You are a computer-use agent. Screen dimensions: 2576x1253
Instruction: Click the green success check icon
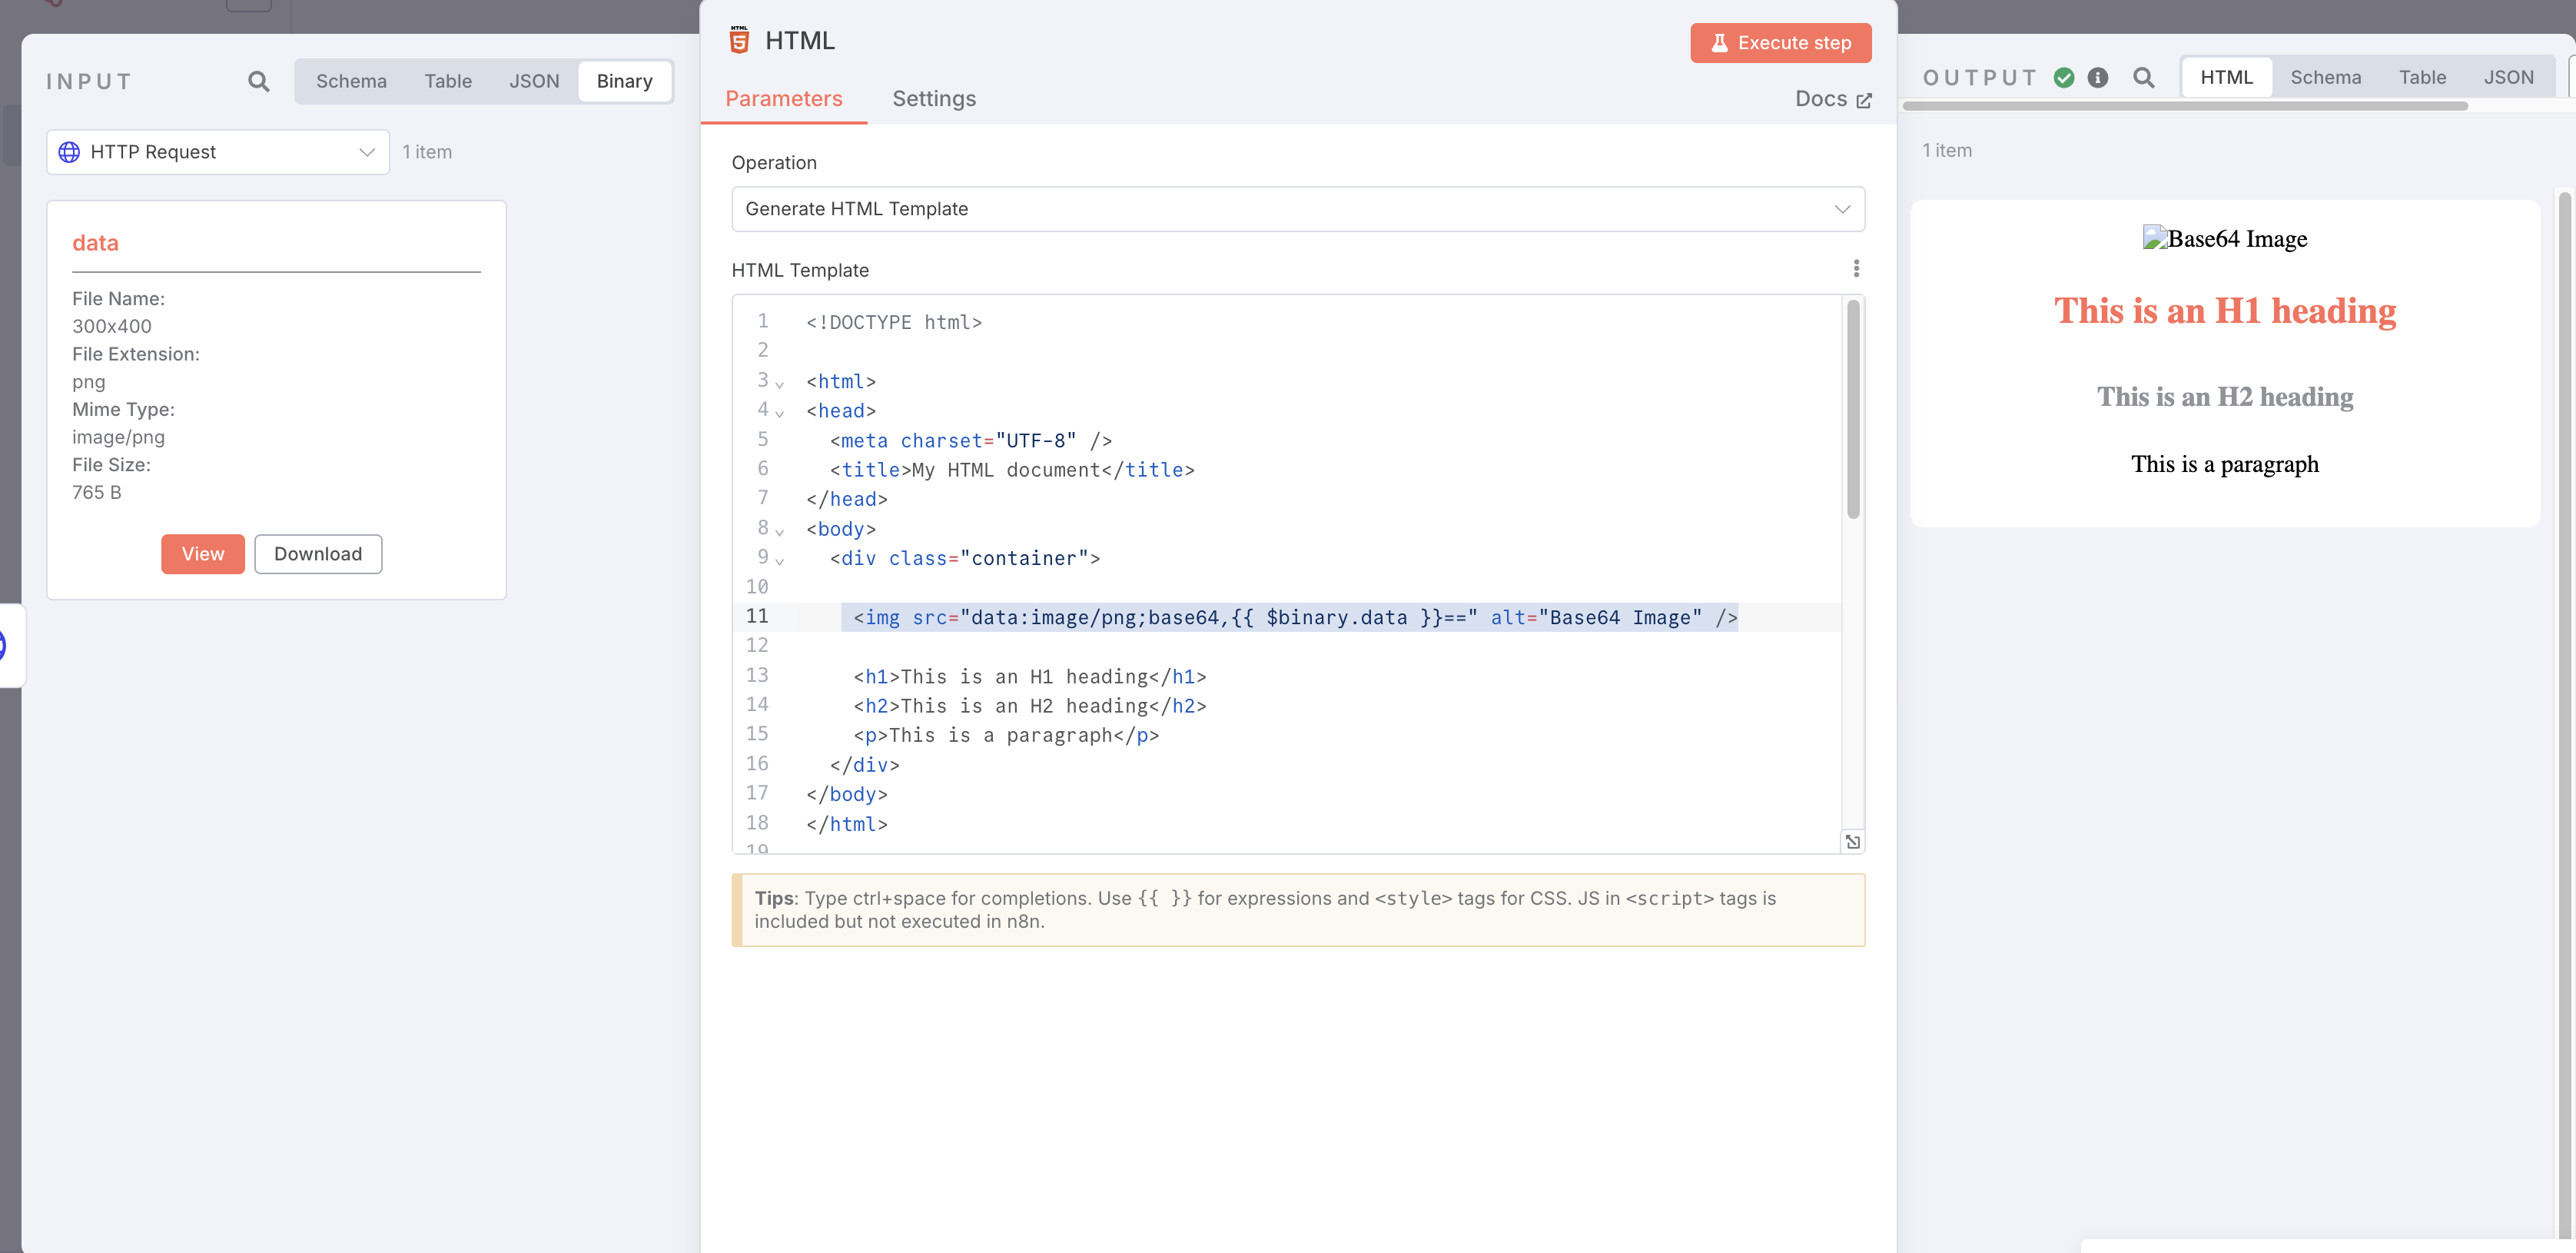2064,77
